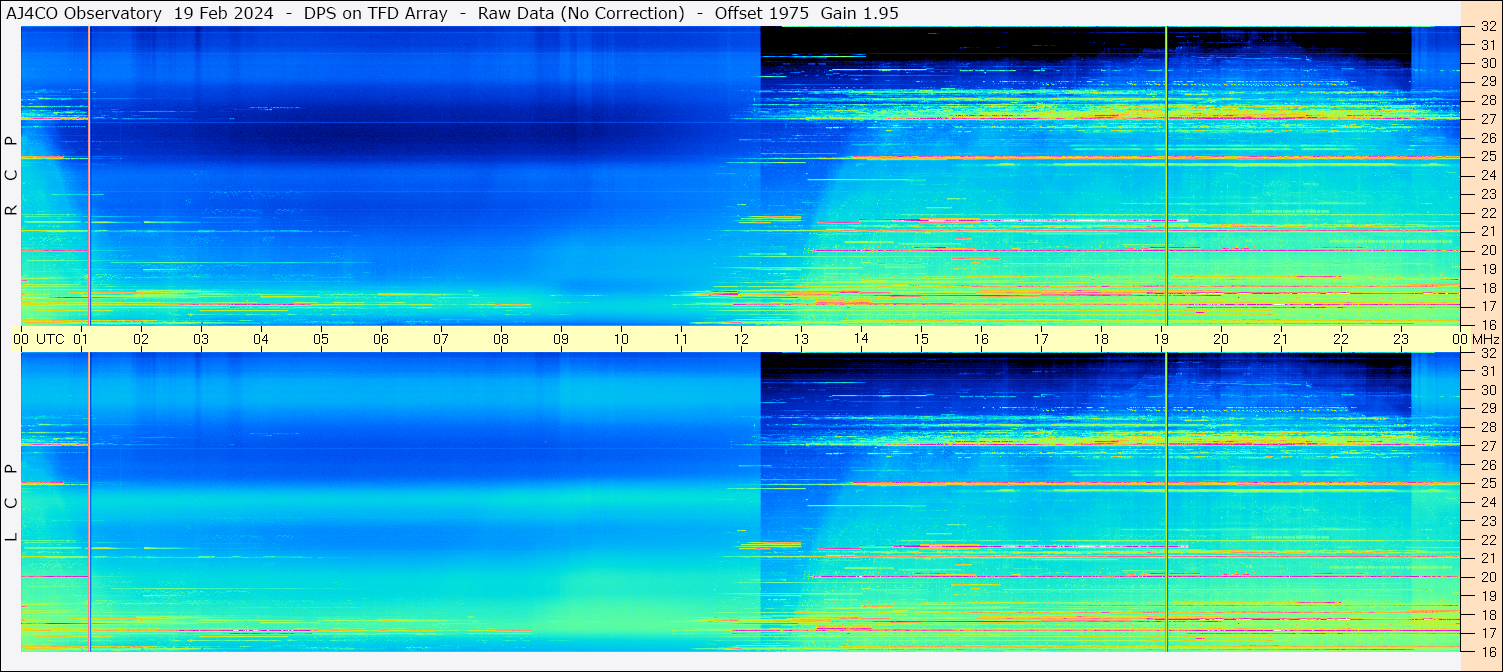Click 16 MHz tick on the LCP frequency scale
The image size is (1503, 672).
point(1487,650)
